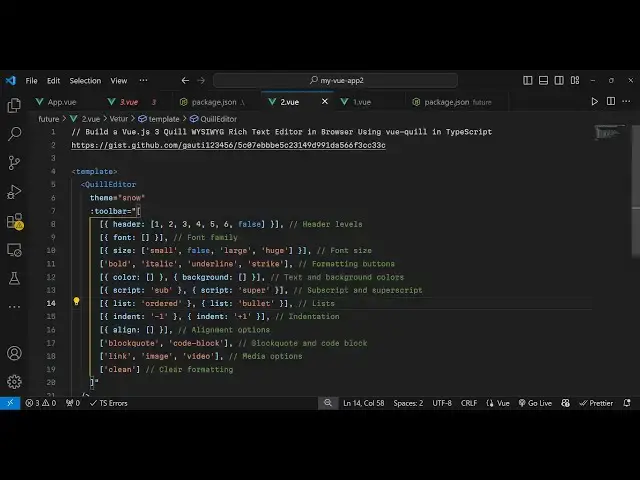
Task: Select language mode Vue in status bar
Action: (498, 403)
